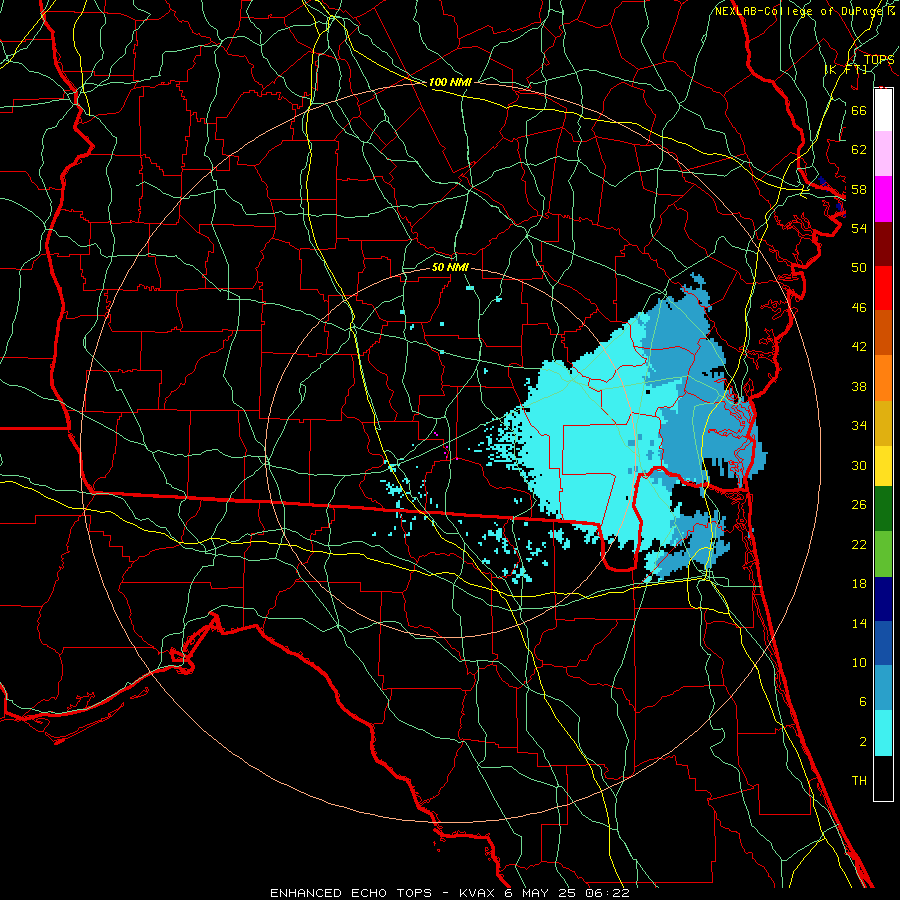Click the legend value "34"
Viewport: 900px width, 900px height.
coord(859,426)
